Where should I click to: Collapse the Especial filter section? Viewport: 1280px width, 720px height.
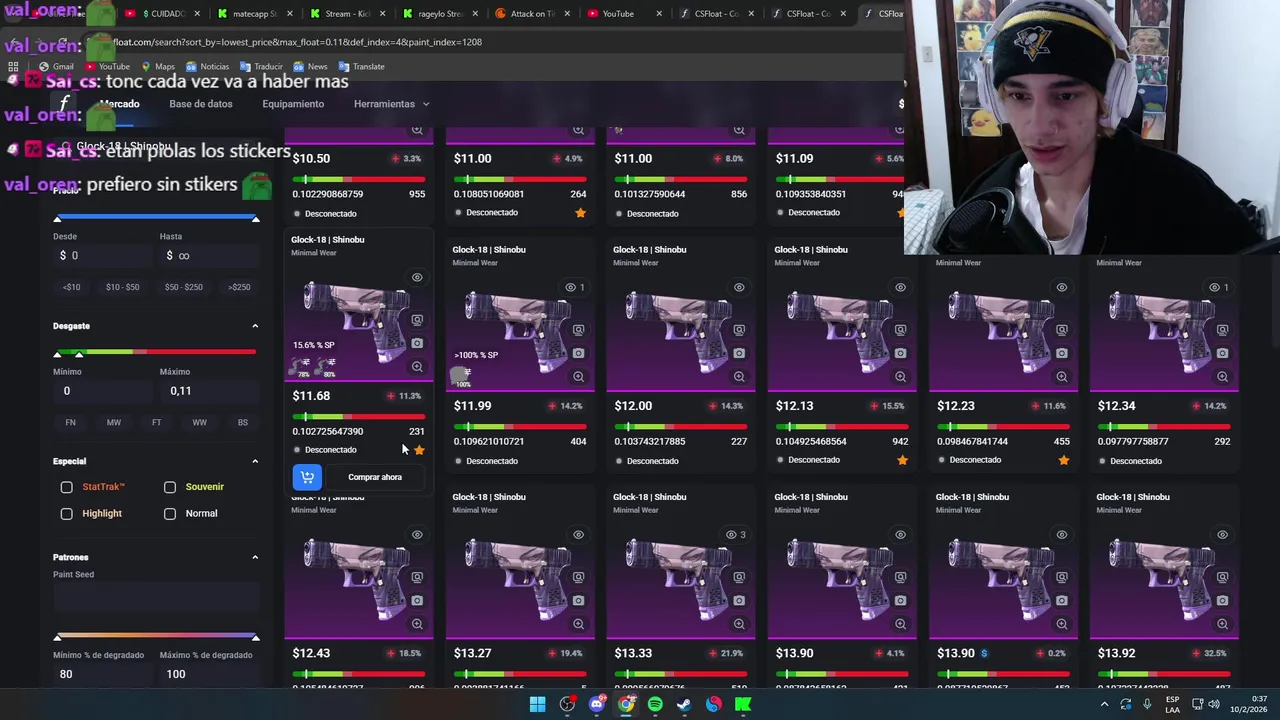click(255, 461)
